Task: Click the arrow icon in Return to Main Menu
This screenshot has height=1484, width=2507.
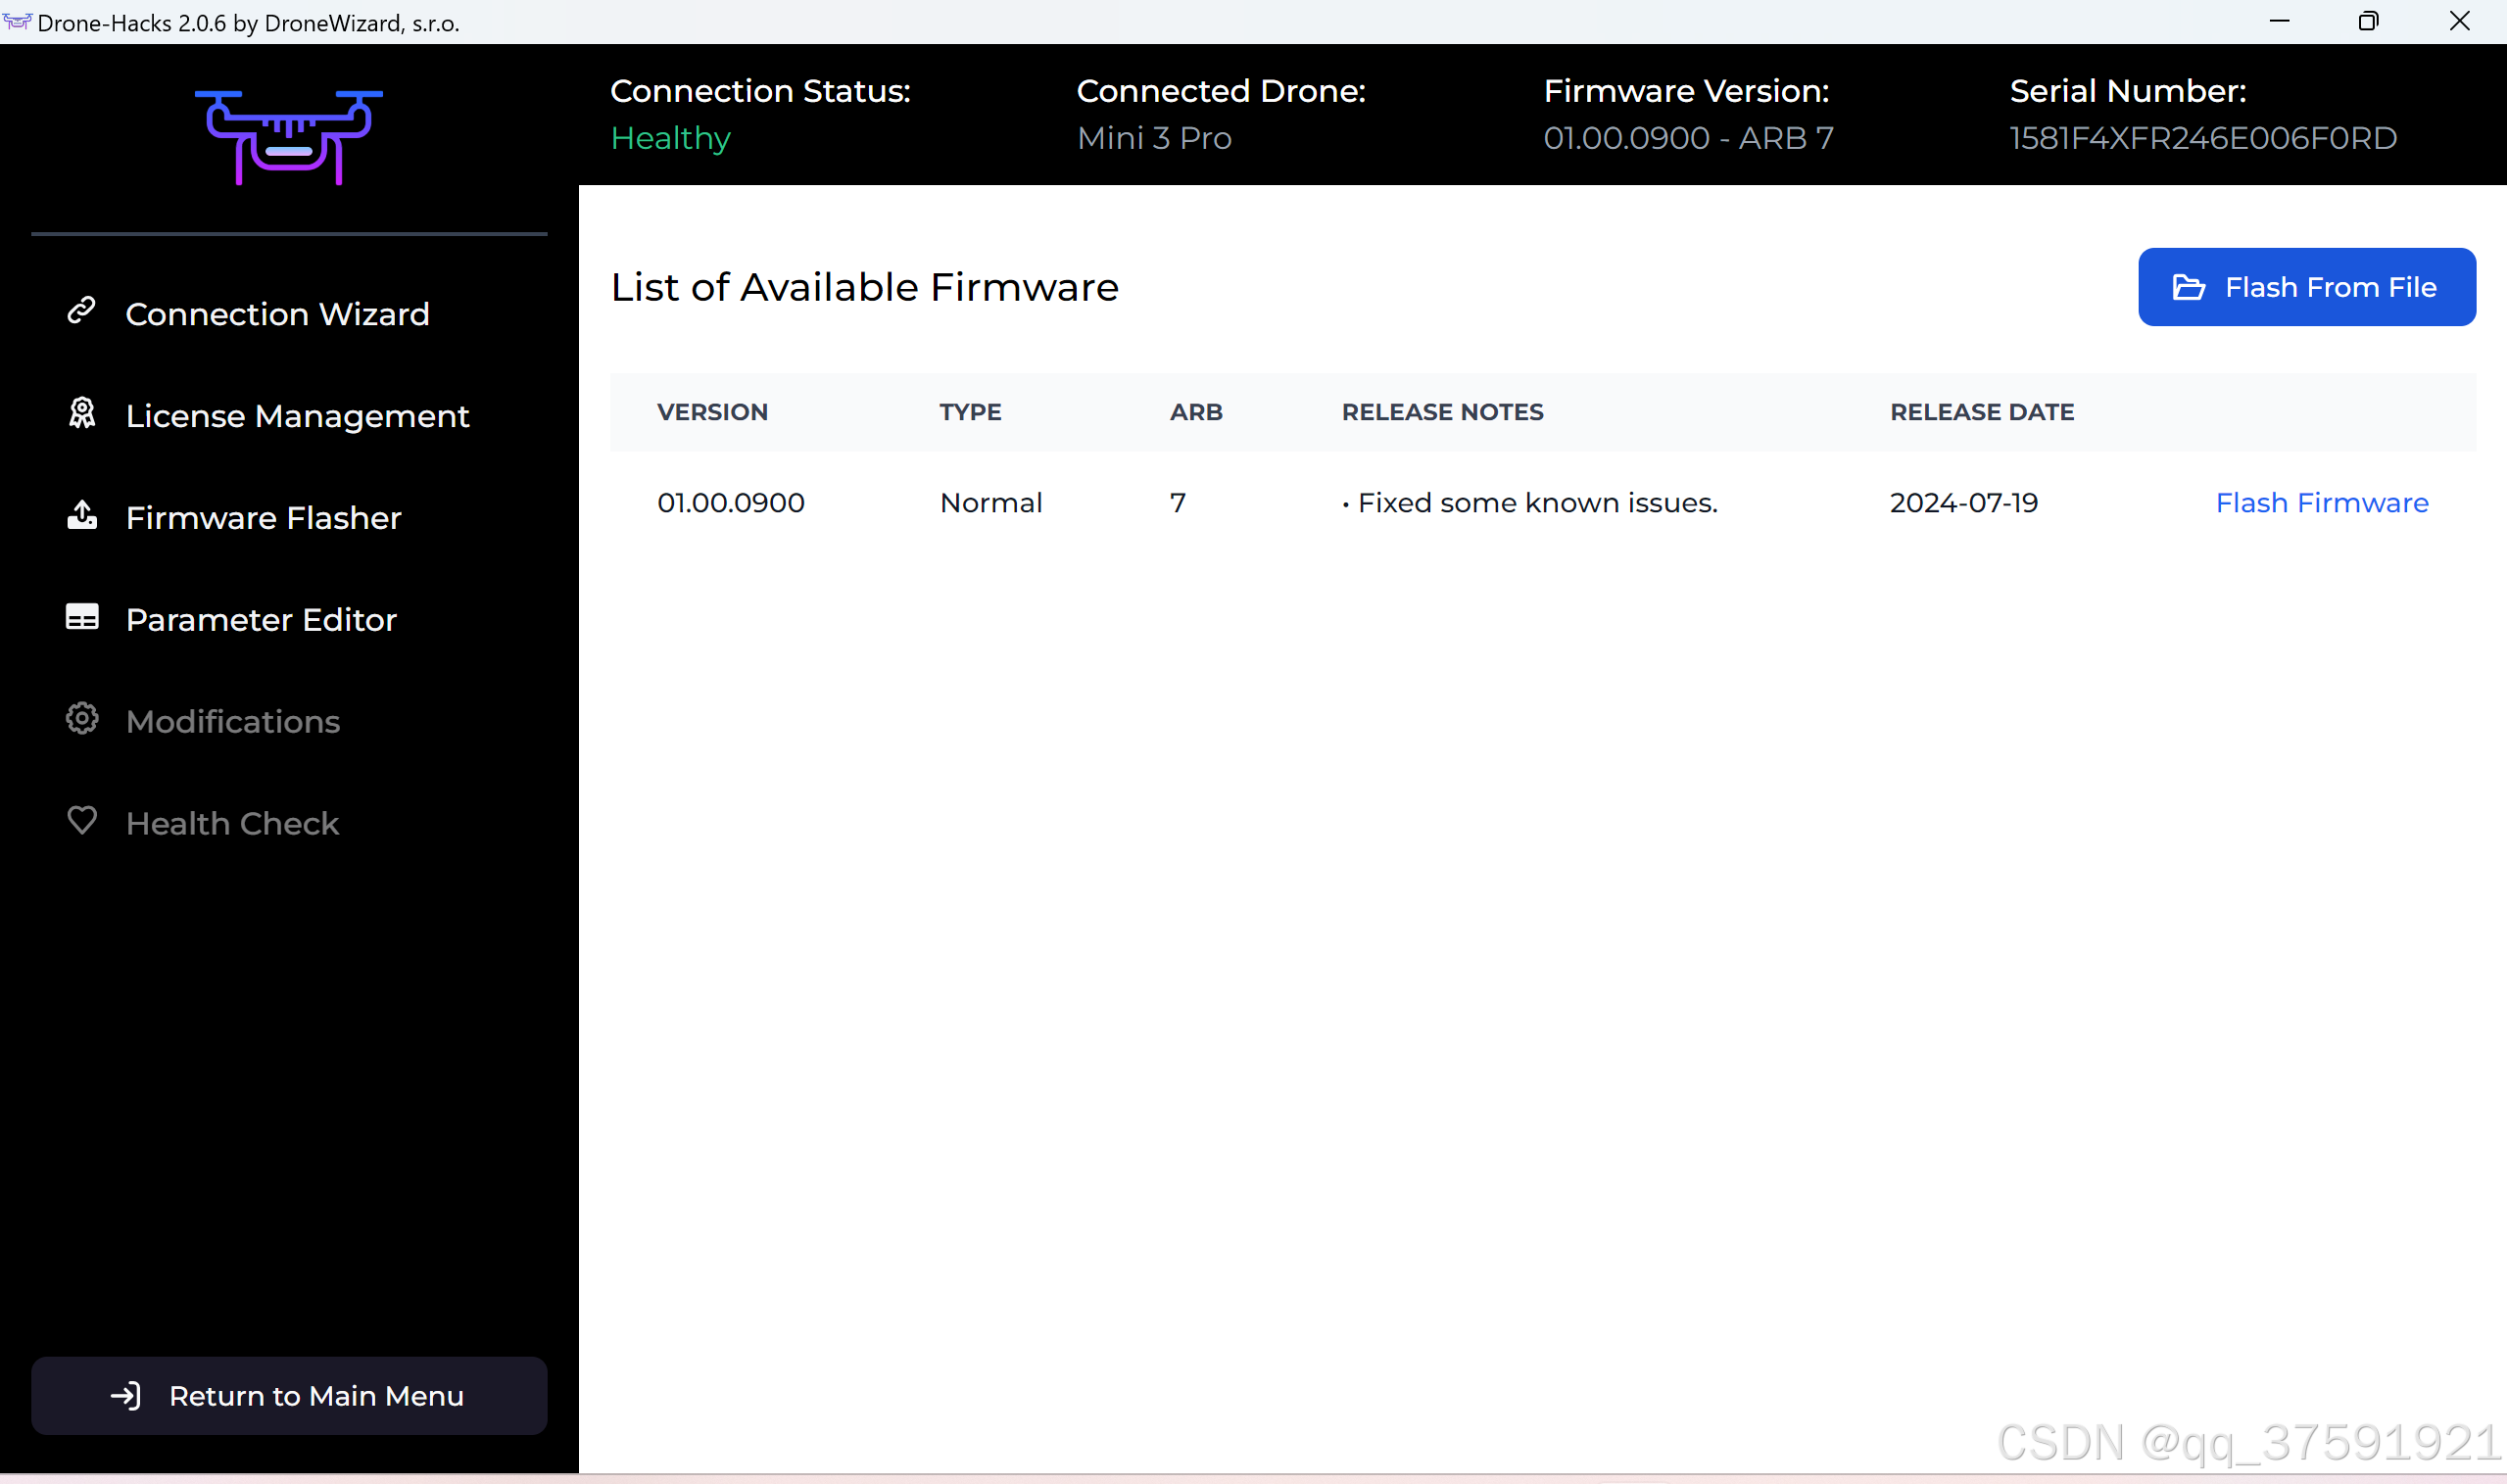Action: pyautogui.click(x=126, y=1396)
